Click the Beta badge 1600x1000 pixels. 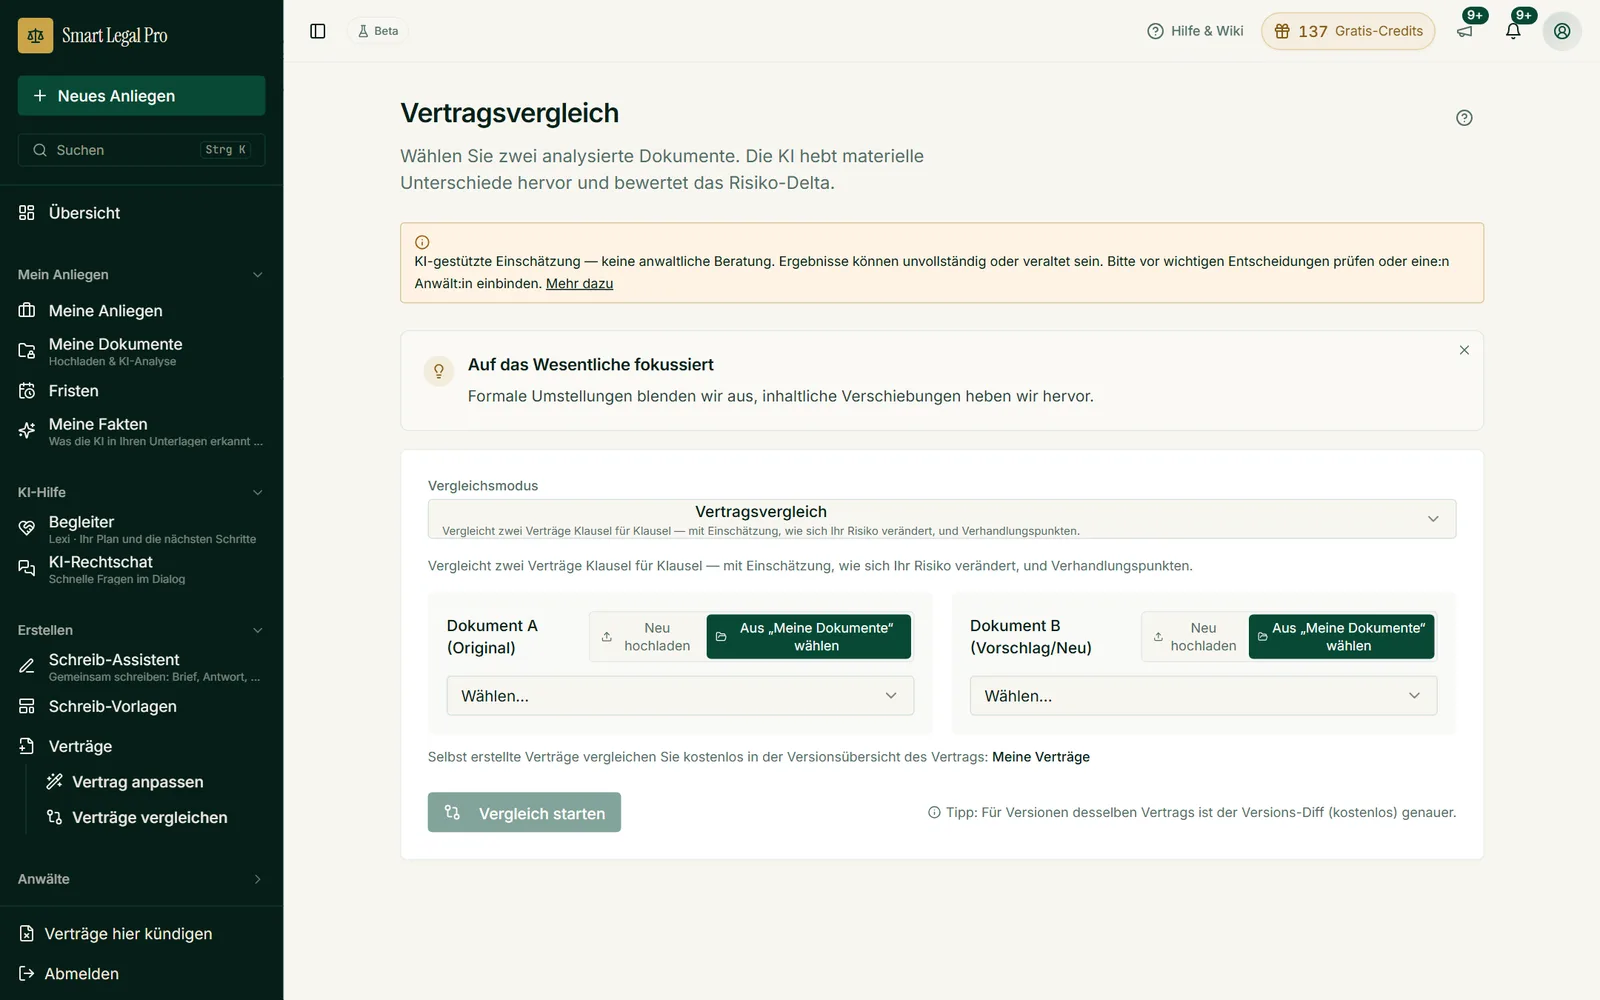[x=378, y=31]
